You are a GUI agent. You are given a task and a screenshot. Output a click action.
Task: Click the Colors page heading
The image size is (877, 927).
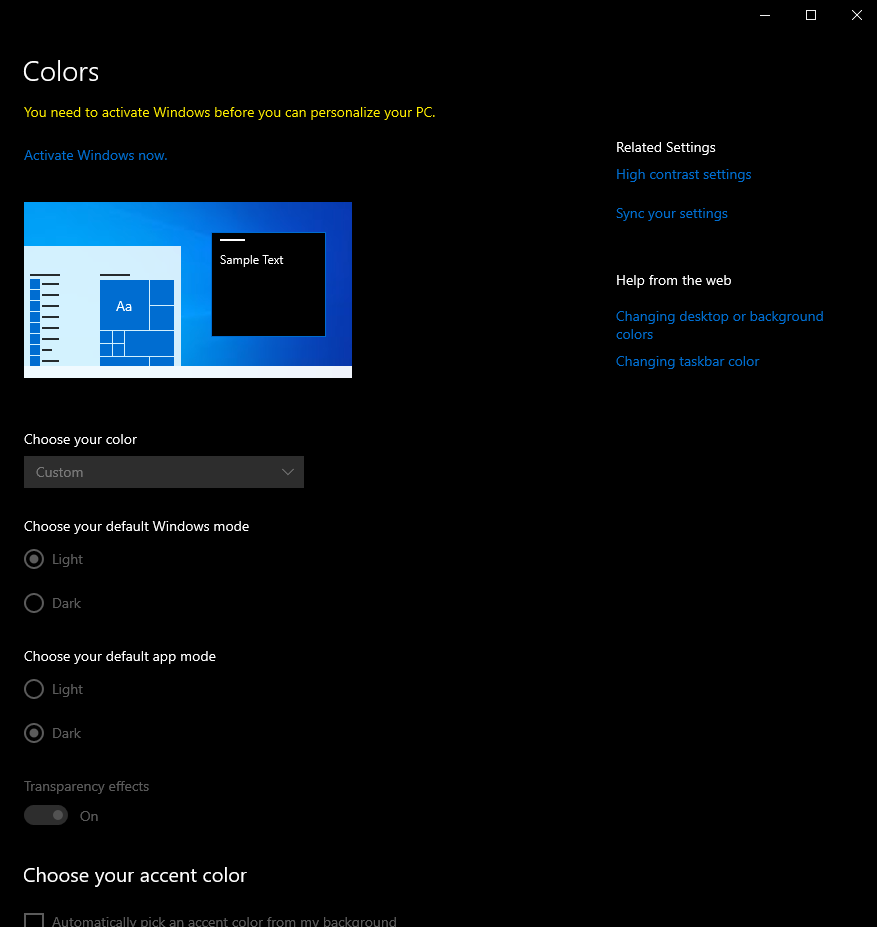[61, 72]
